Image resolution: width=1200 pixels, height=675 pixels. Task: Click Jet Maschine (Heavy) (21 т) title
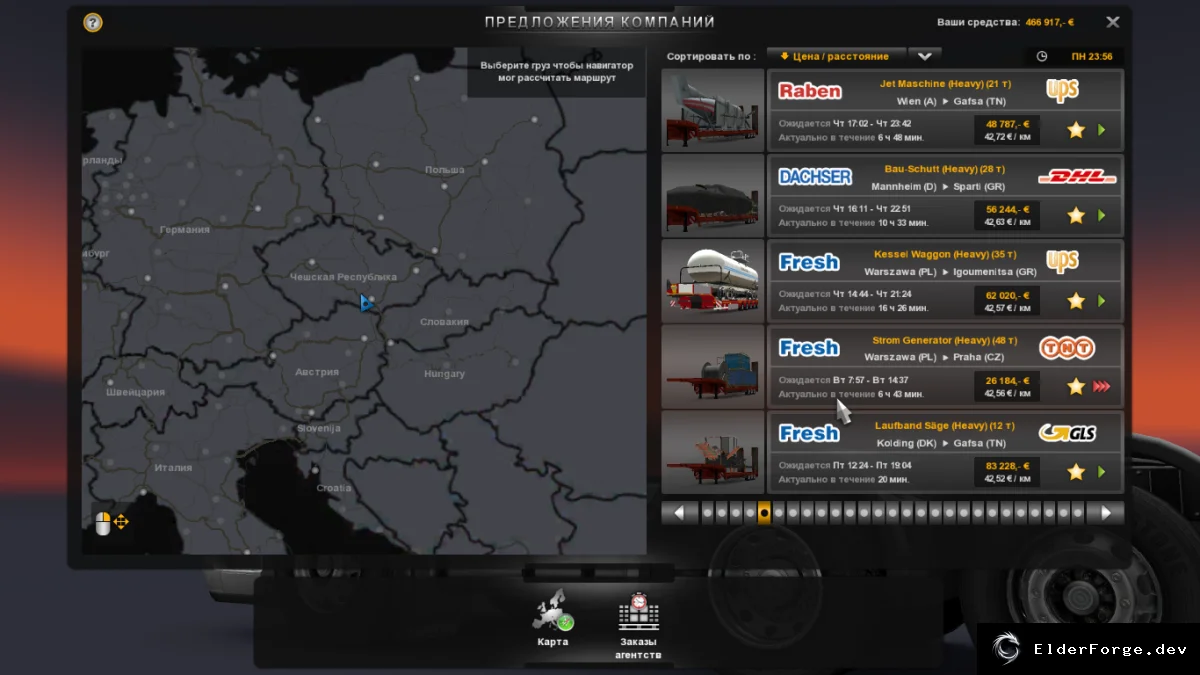[x=944, y=84]
